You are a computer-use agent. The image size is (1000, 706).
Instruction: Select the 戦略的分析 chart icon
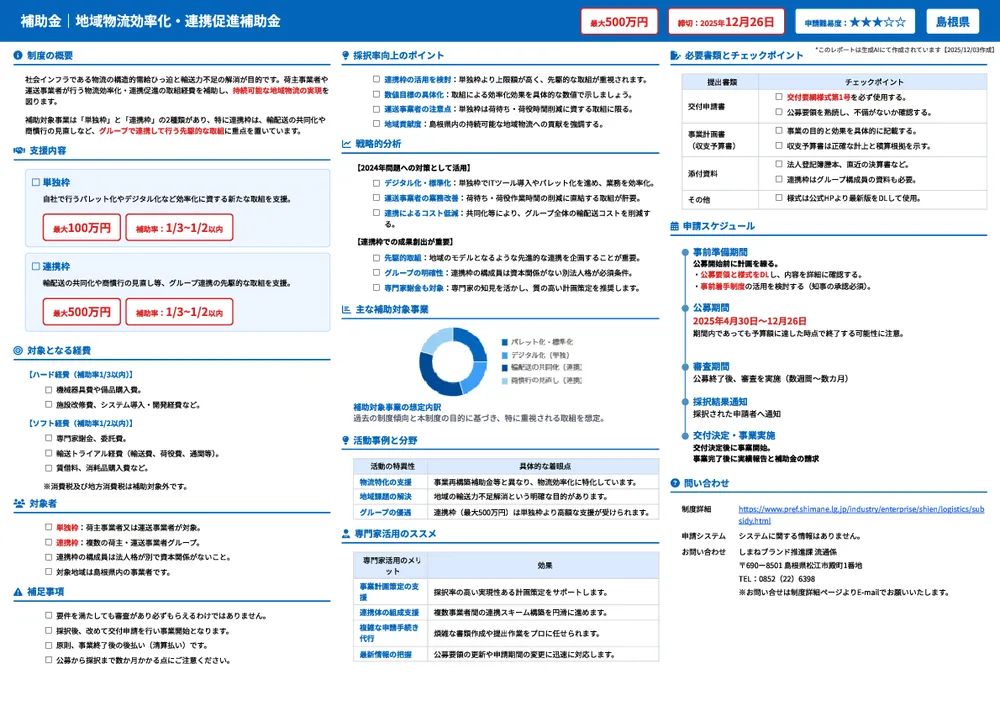pos(346,143)
